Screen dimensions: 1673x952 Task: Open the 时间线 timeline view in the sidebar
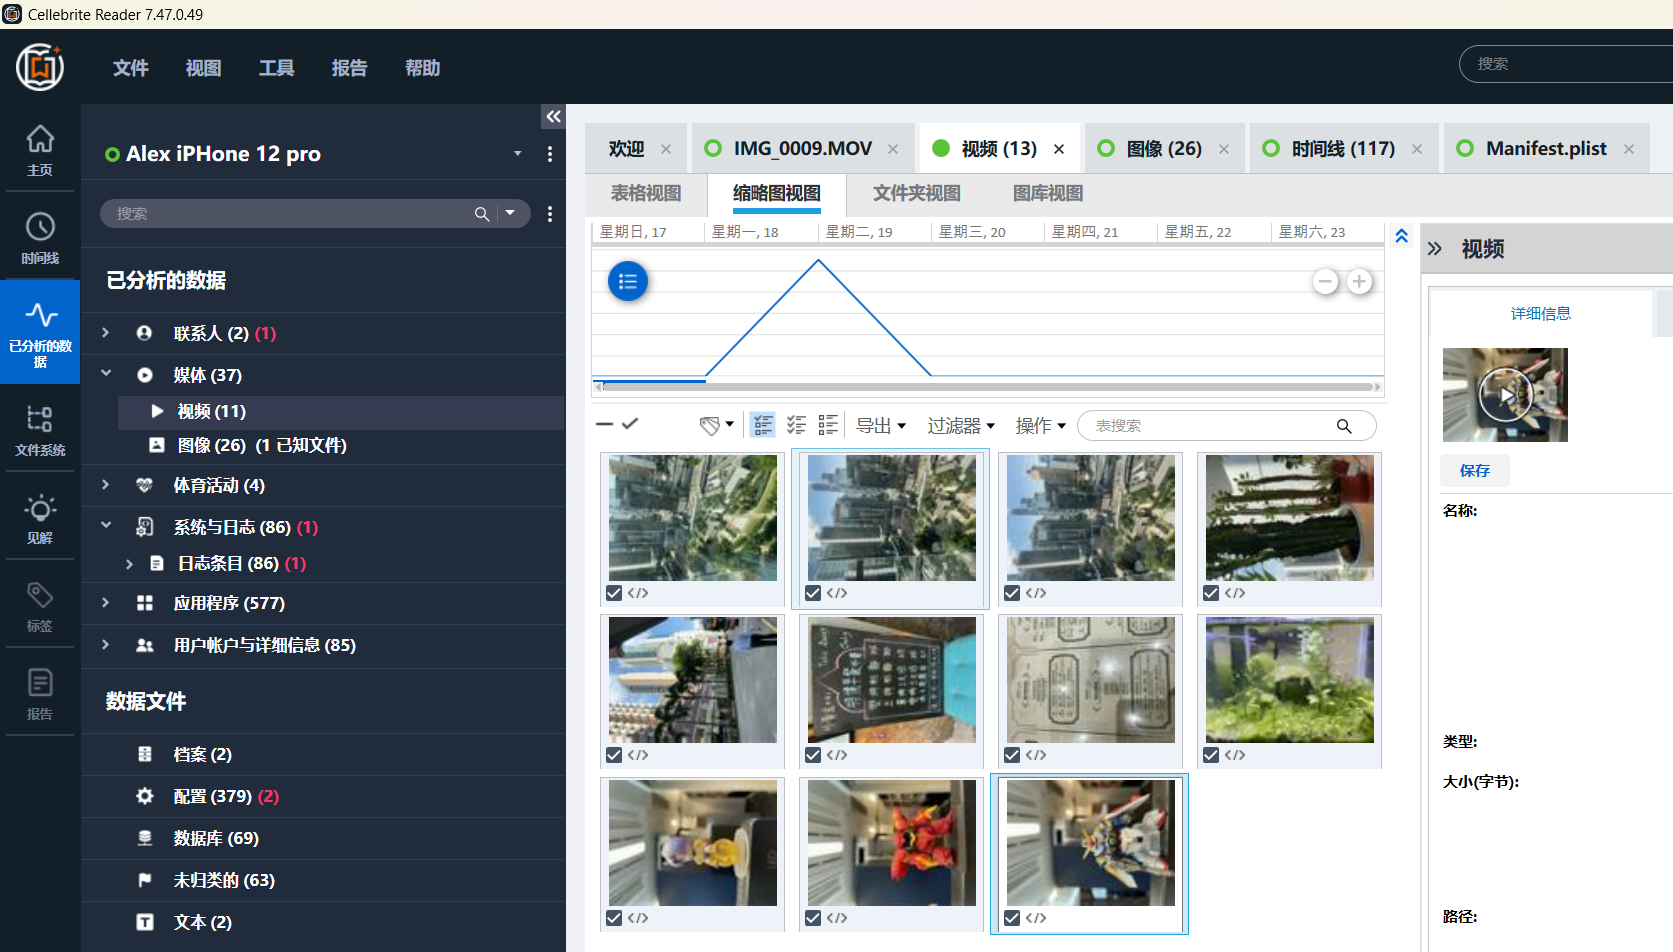pos(40,237)
